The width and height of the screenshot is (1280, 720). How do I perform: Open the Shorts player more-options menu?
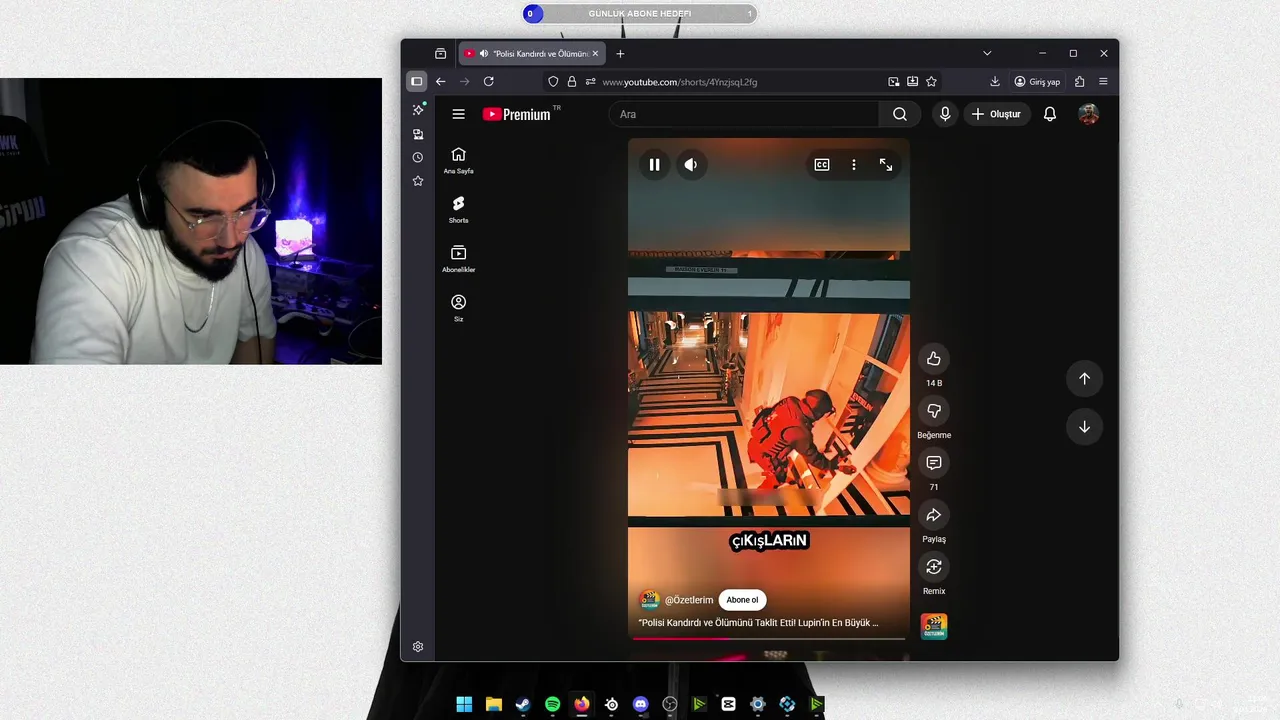point(854,165)
